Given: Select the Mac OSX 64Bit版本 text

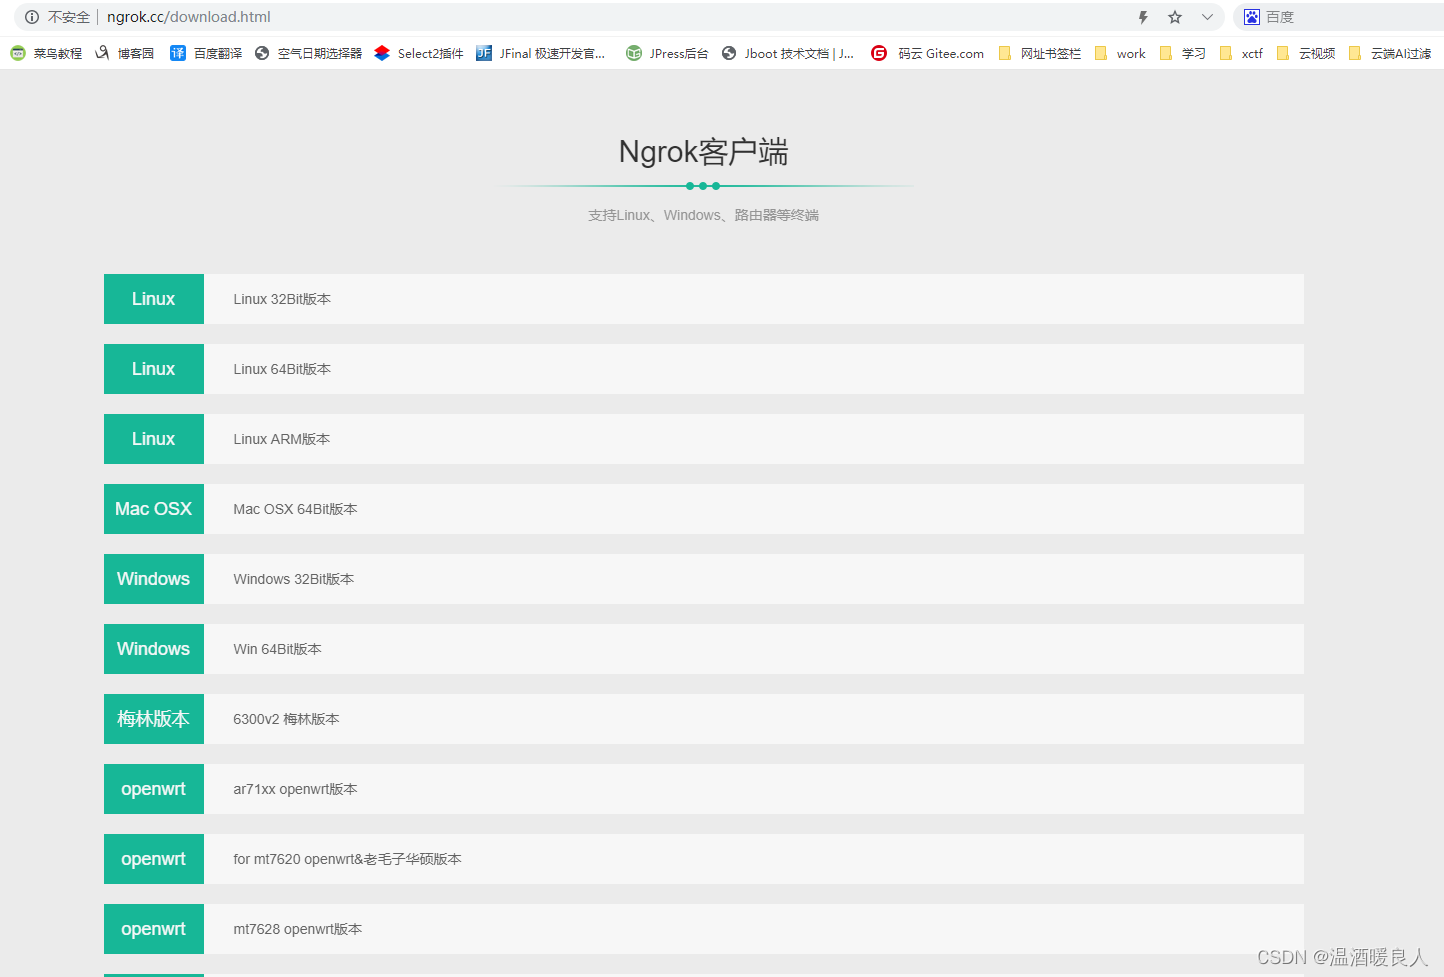Looking at the screenshot, I should click(x=295, y=509).
